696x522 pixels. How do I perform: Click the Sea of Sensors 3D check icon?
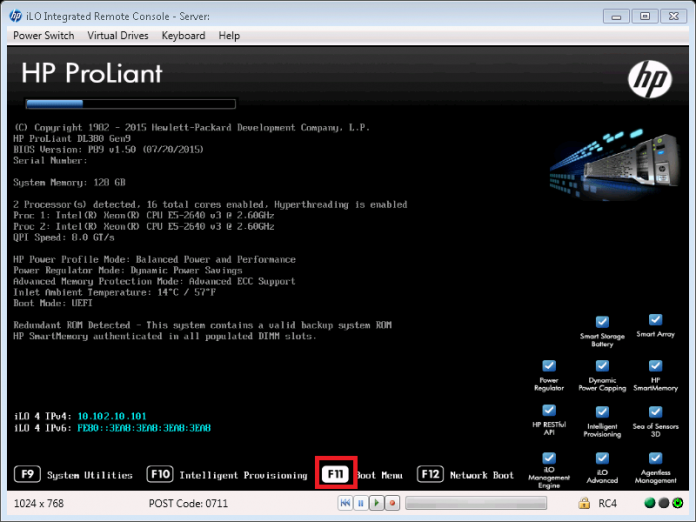656,411
